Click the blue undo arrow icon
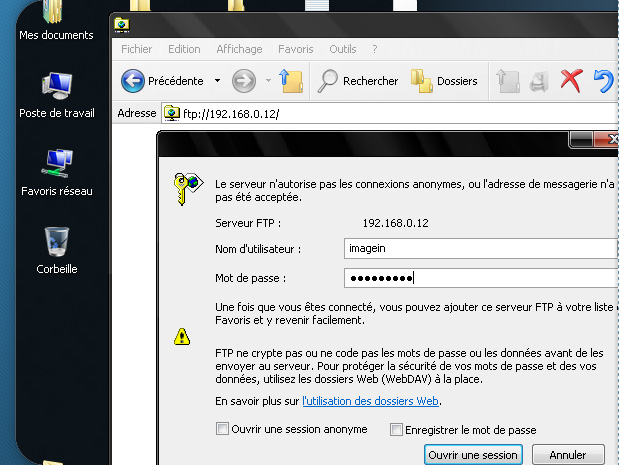 (x=604, y=81)
